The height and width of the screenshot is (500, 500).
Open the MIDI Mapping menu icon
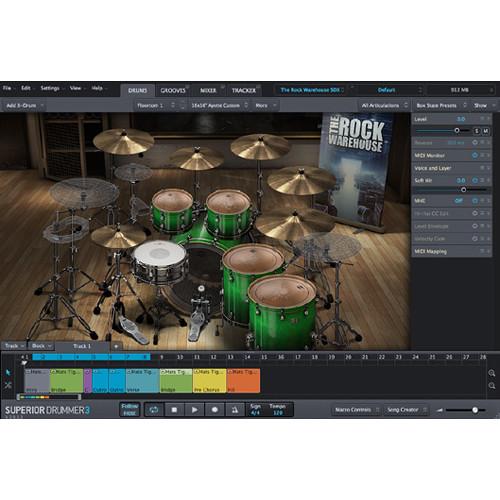(x=482, y=251)
